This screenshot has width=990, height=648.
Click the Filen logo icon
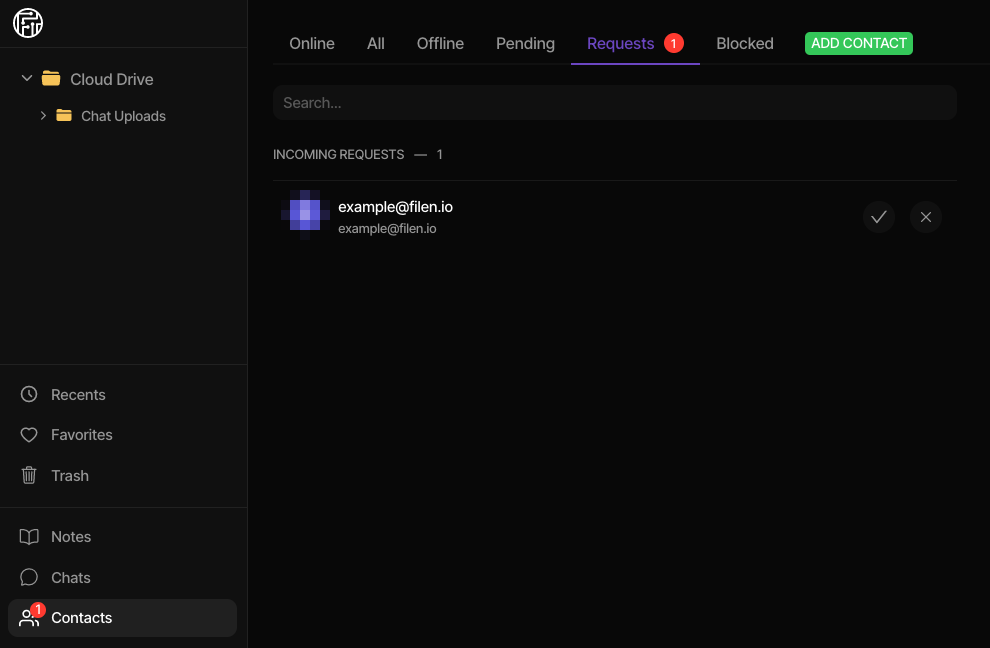coord(28,23)
